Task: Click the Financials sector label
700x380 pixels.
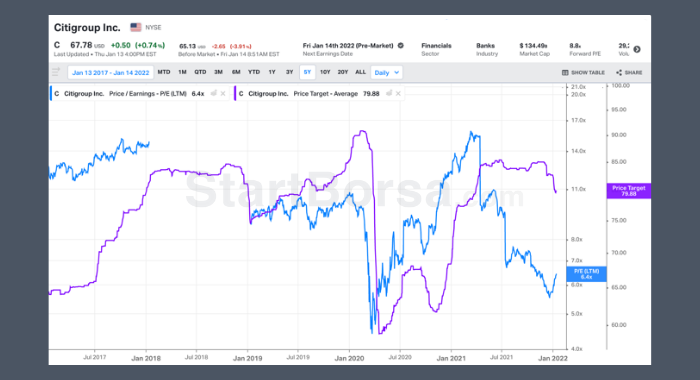Action: click(436, 46)
